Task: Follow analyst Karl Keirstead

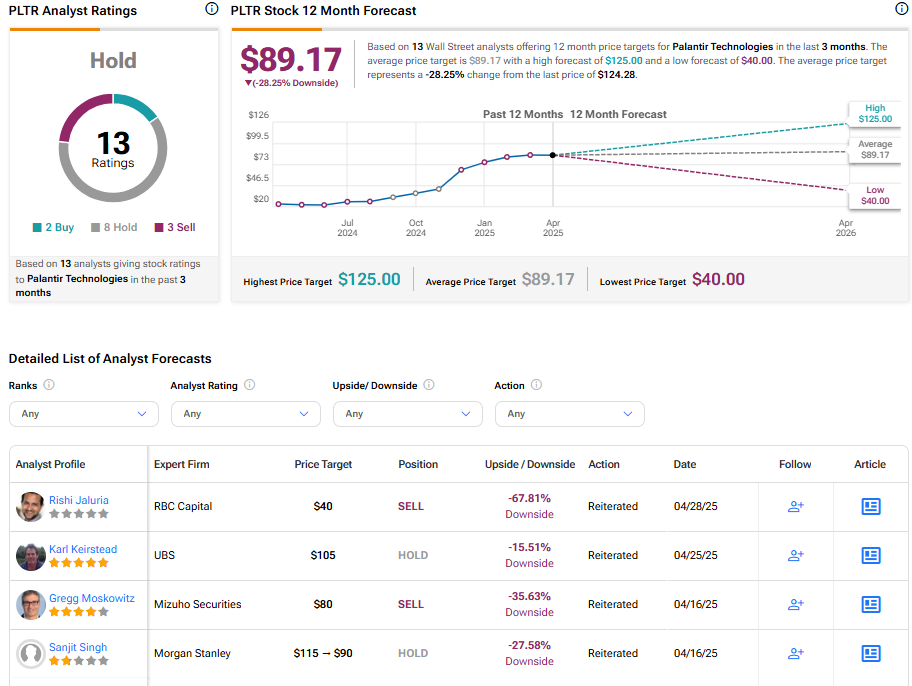Action: (796, 555)
